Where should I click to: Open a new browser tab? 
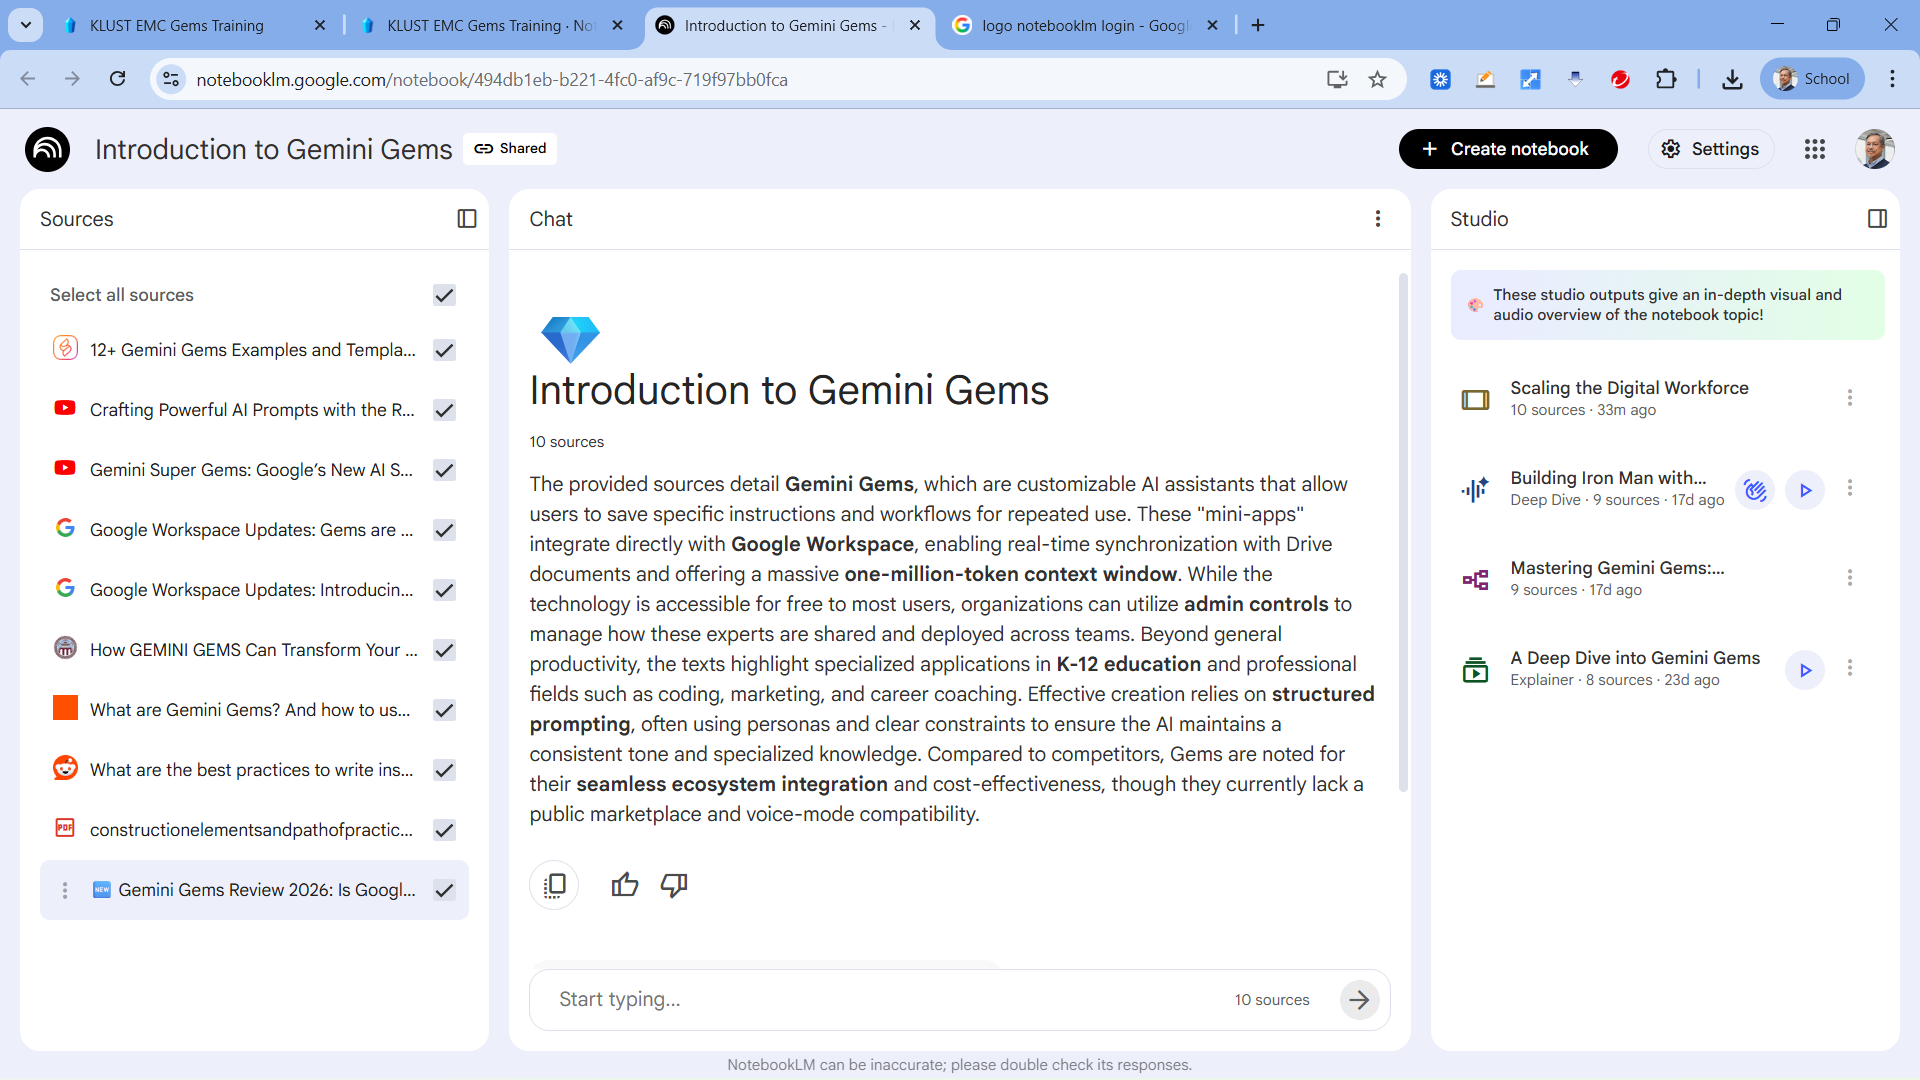click(x=1258, y=25)
